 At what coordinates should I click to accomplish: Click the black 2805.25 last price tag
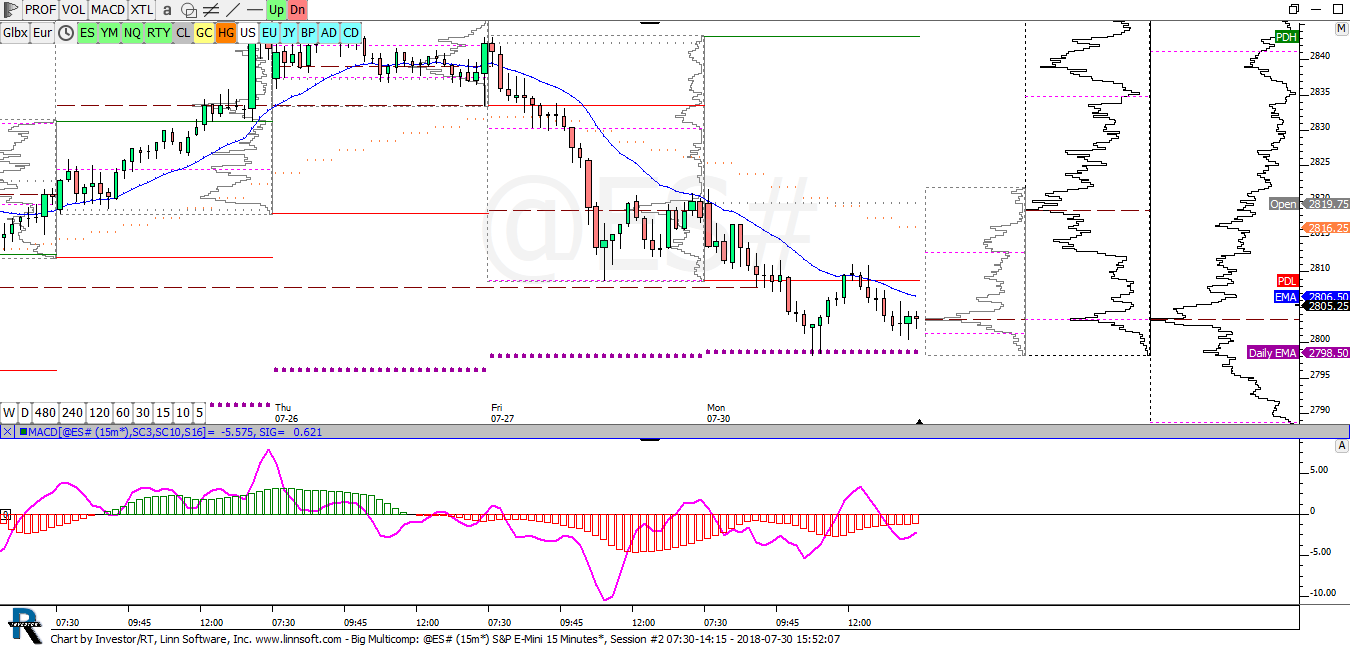coord(1328,306)
